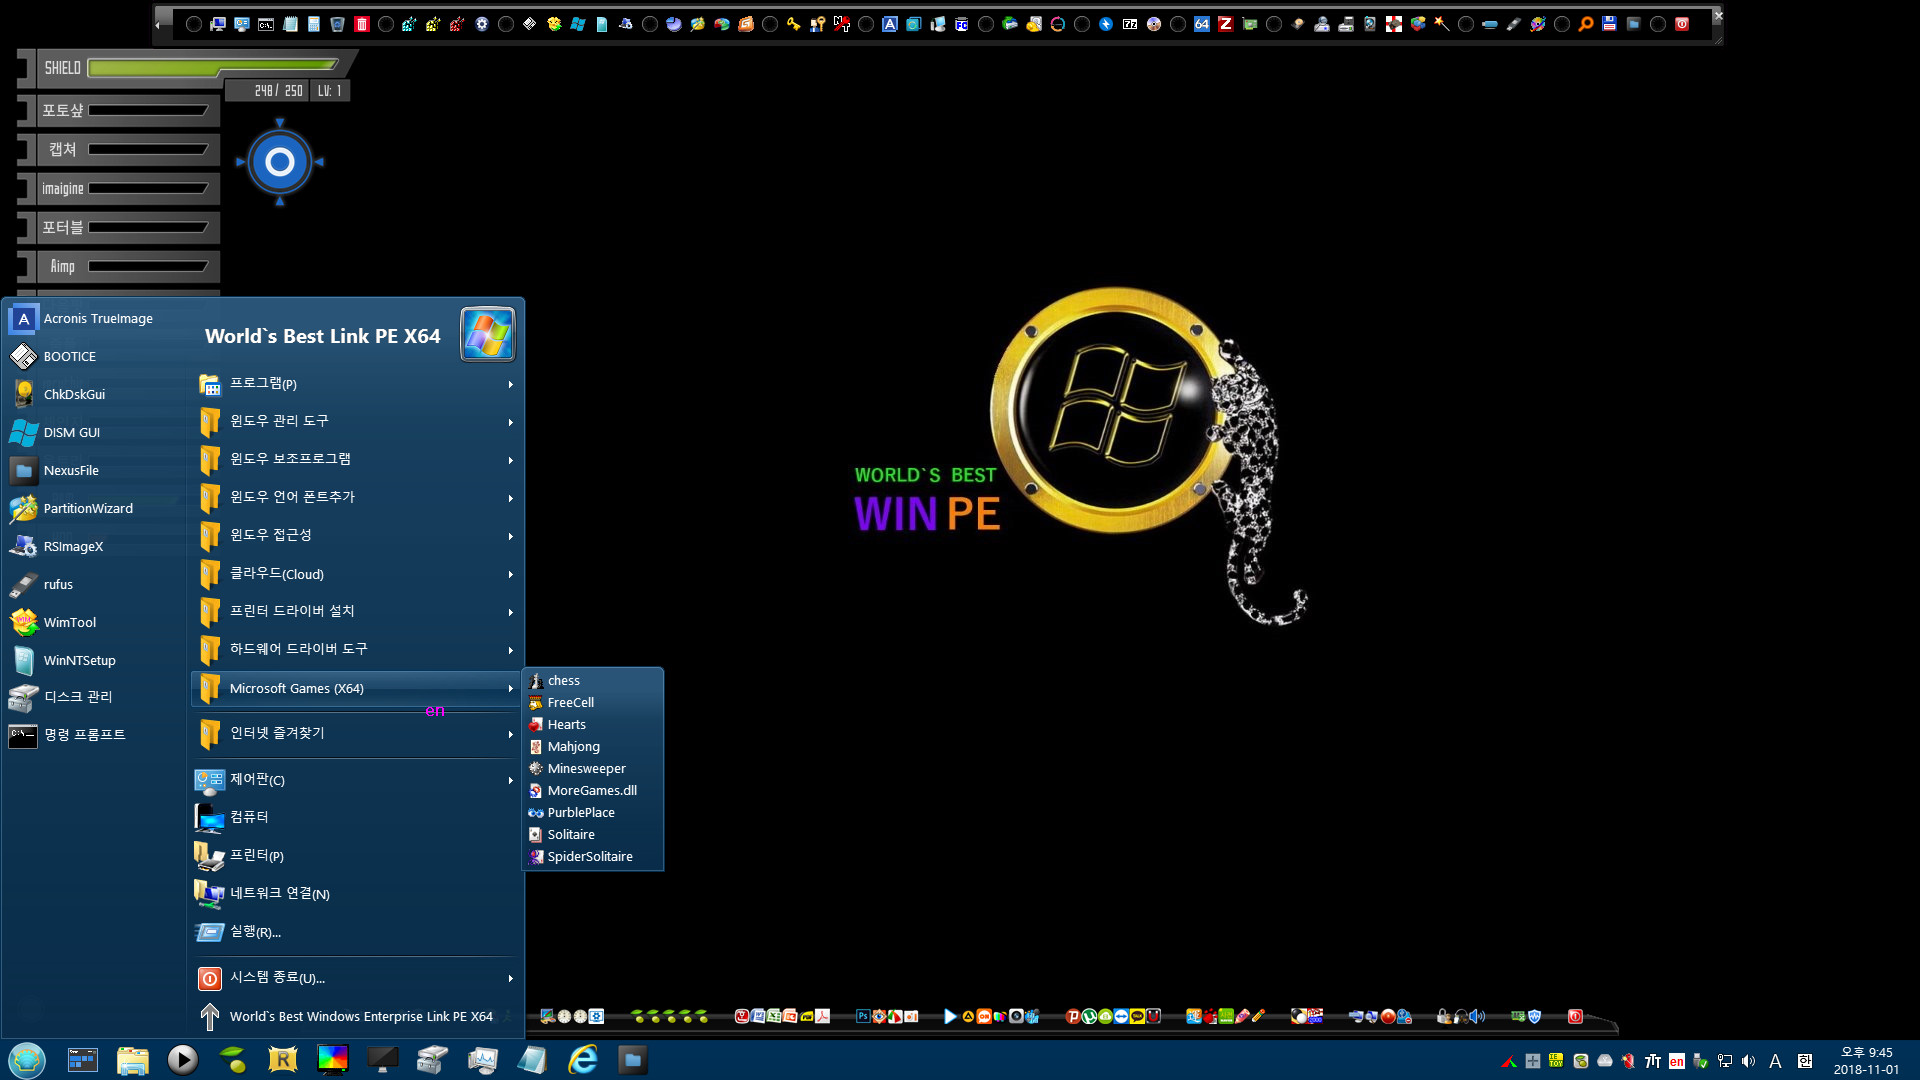Open 명령 프롬프트 command prompt
The image size is (1920, 1080).
coord(95,735)
